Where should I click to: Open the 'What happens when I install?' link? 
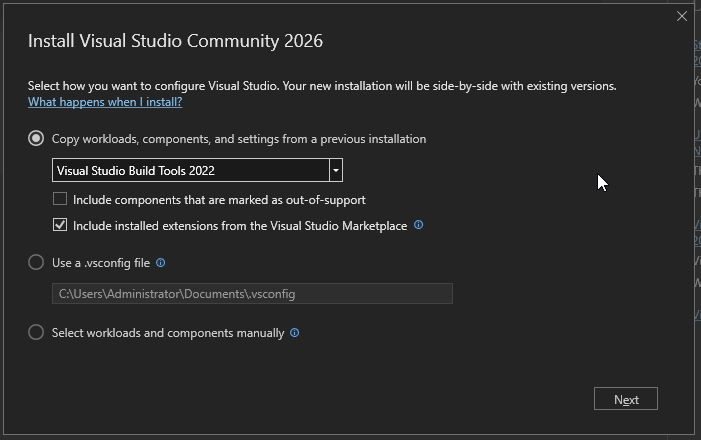click(105, 102)
